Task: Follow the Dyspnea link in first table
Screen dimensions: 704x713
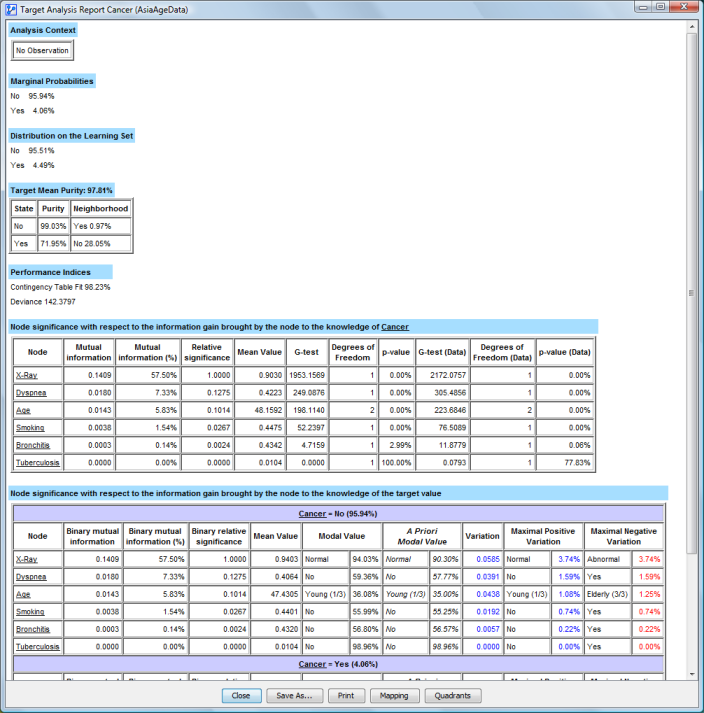Action: click(x=30, y=392)
